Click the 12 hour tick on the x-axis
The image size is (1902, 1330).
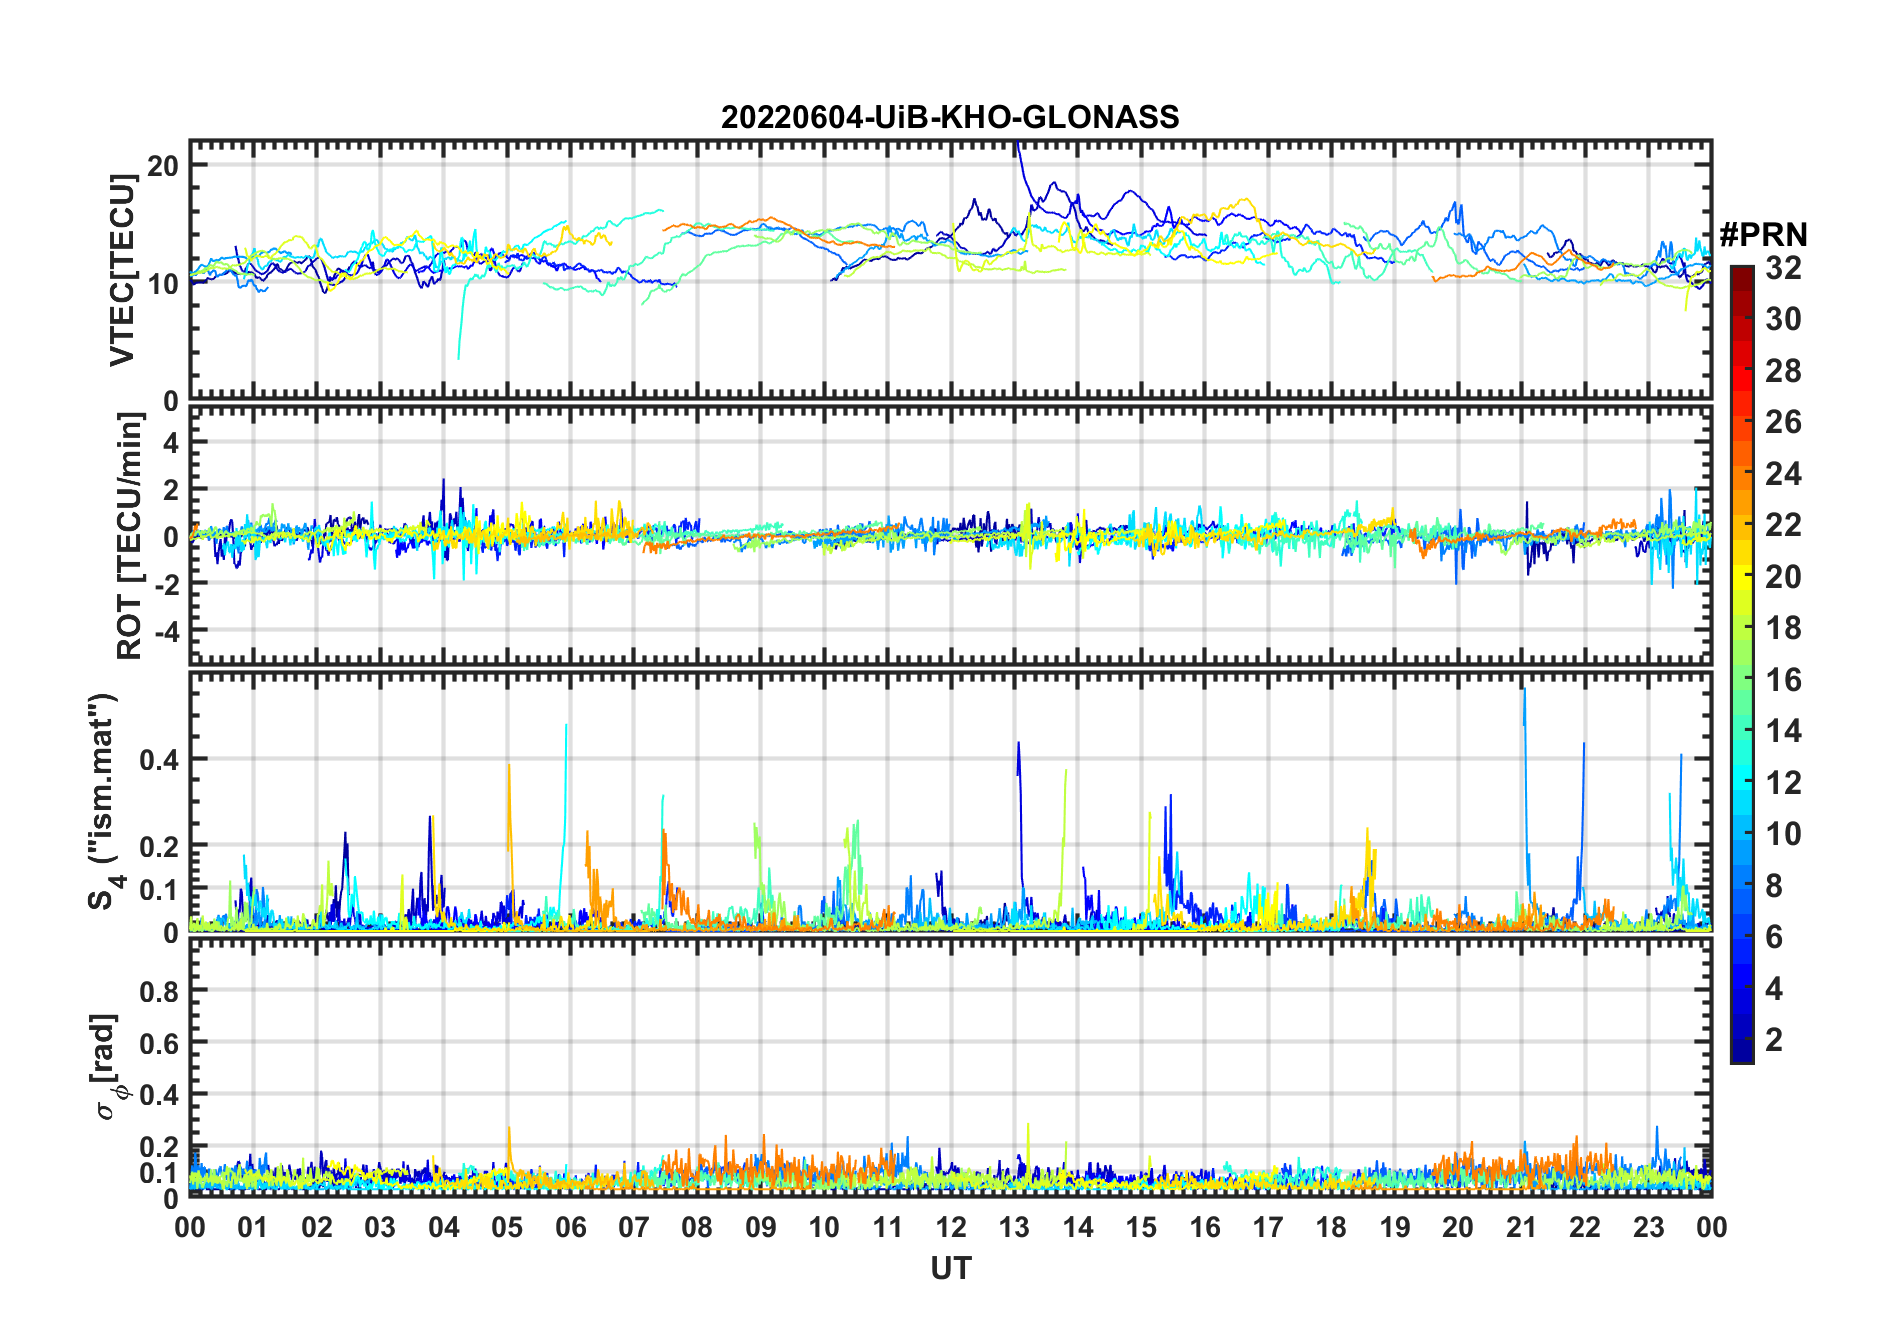pos(951,1227)
